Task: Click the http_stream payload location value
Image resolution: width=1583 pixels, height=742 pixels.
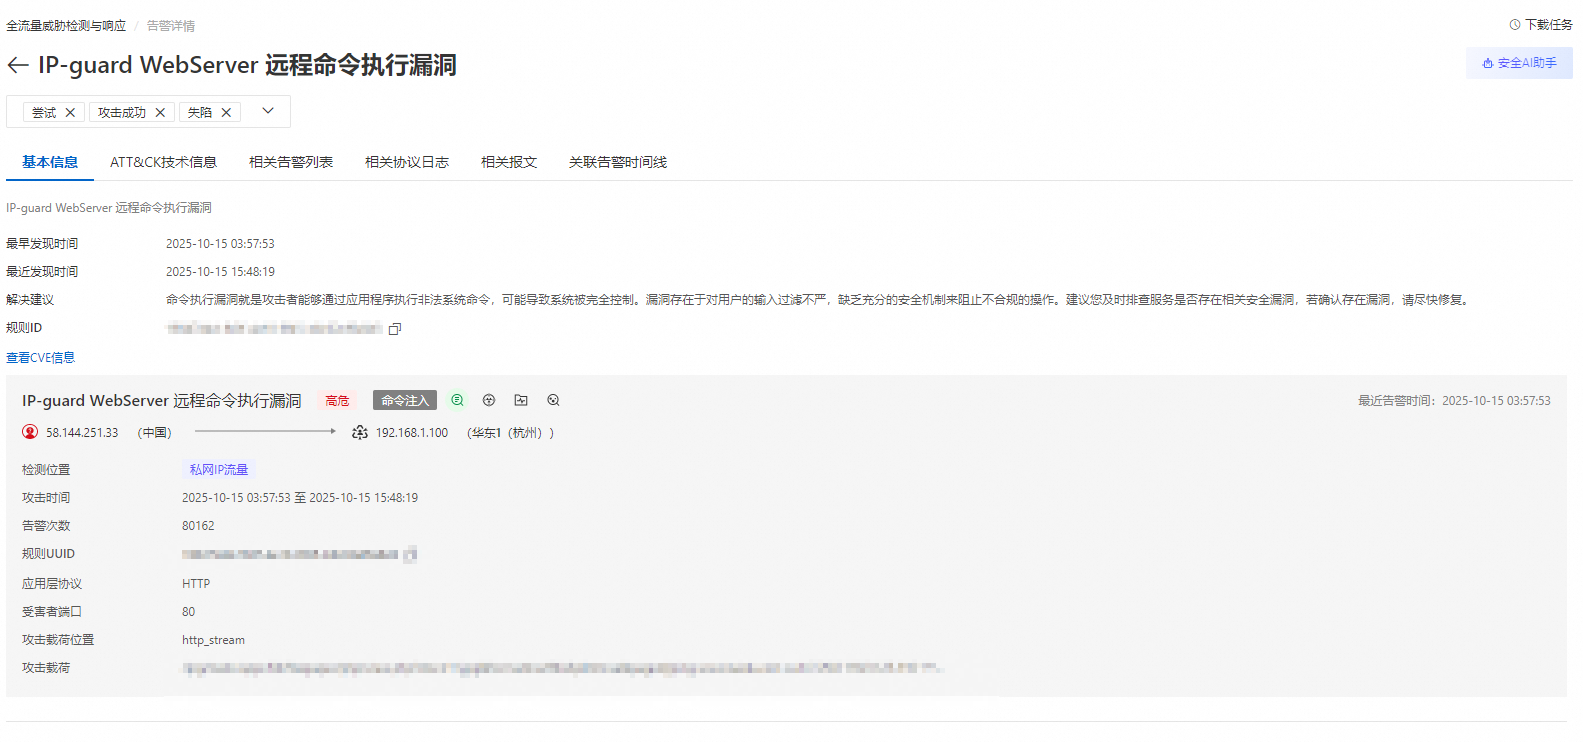Action: tap(213, 640)
